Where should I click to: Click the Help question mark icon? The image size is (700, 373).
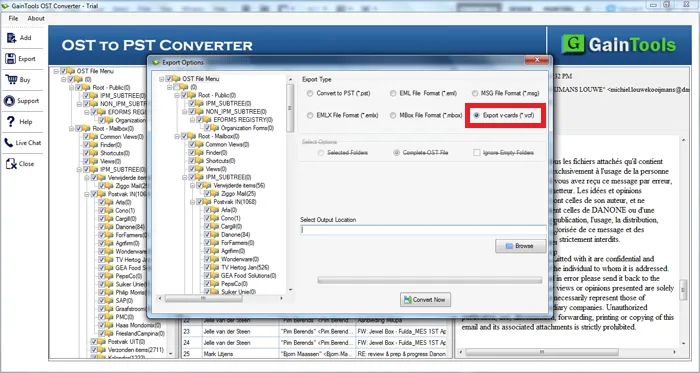(x=11, y=121)
